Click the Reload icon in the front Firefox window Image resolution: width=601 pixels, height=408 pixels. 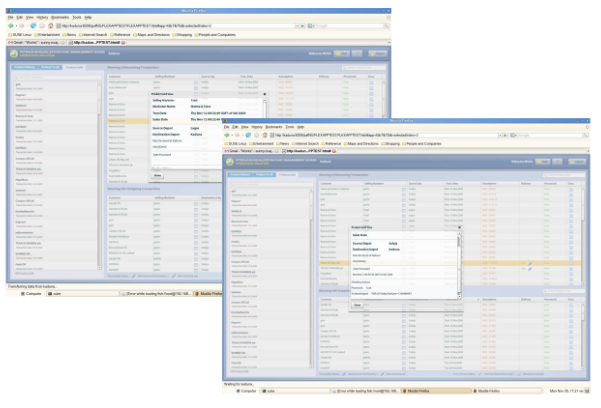coord(248,134)
